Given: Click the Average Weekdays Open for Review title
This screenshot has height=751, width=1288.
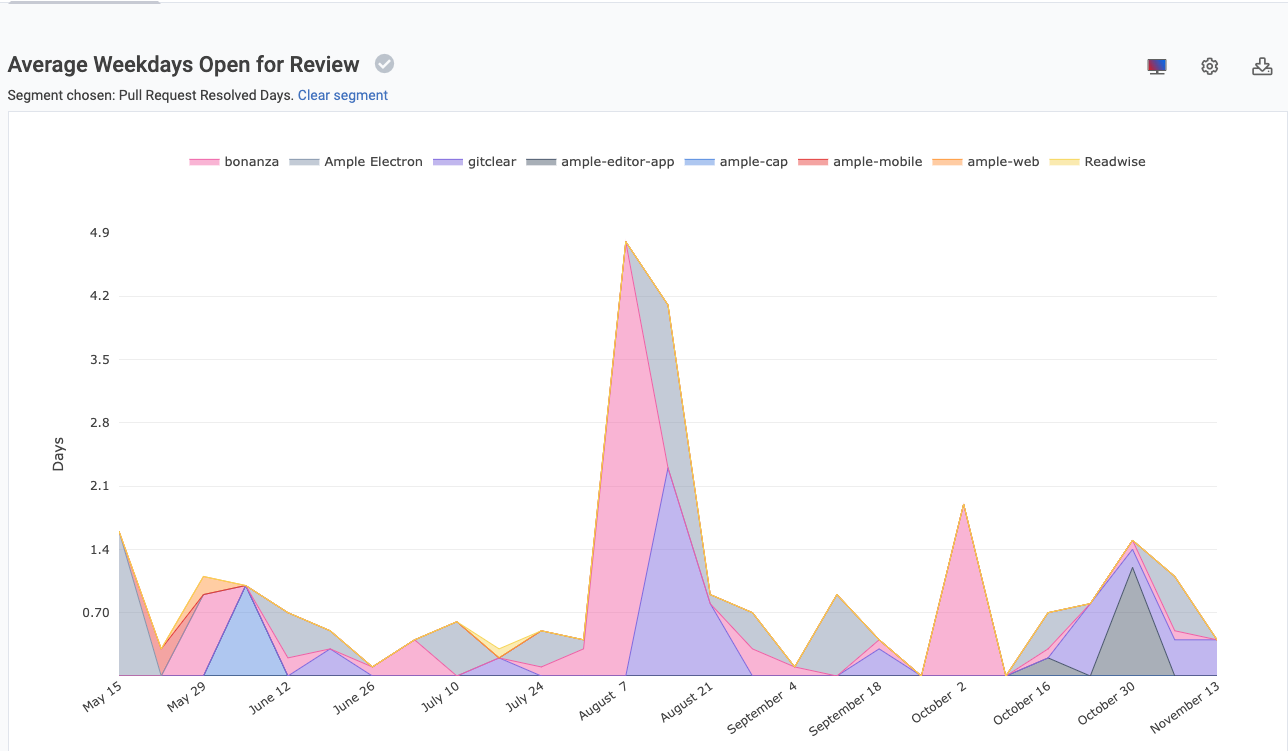Looking at the screenshot, I should (x=183, y=65).
